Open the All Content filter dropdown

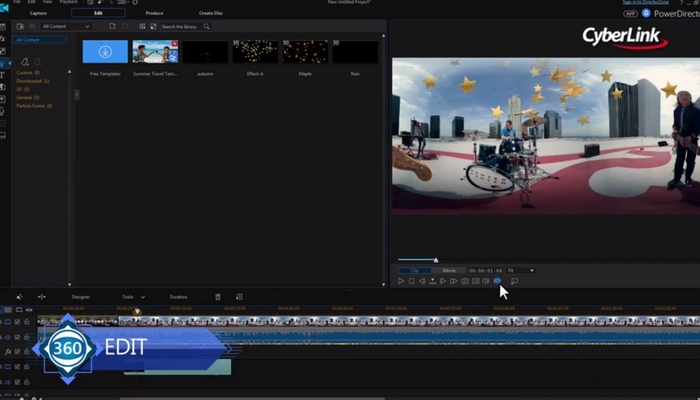(x=64, y=26)
